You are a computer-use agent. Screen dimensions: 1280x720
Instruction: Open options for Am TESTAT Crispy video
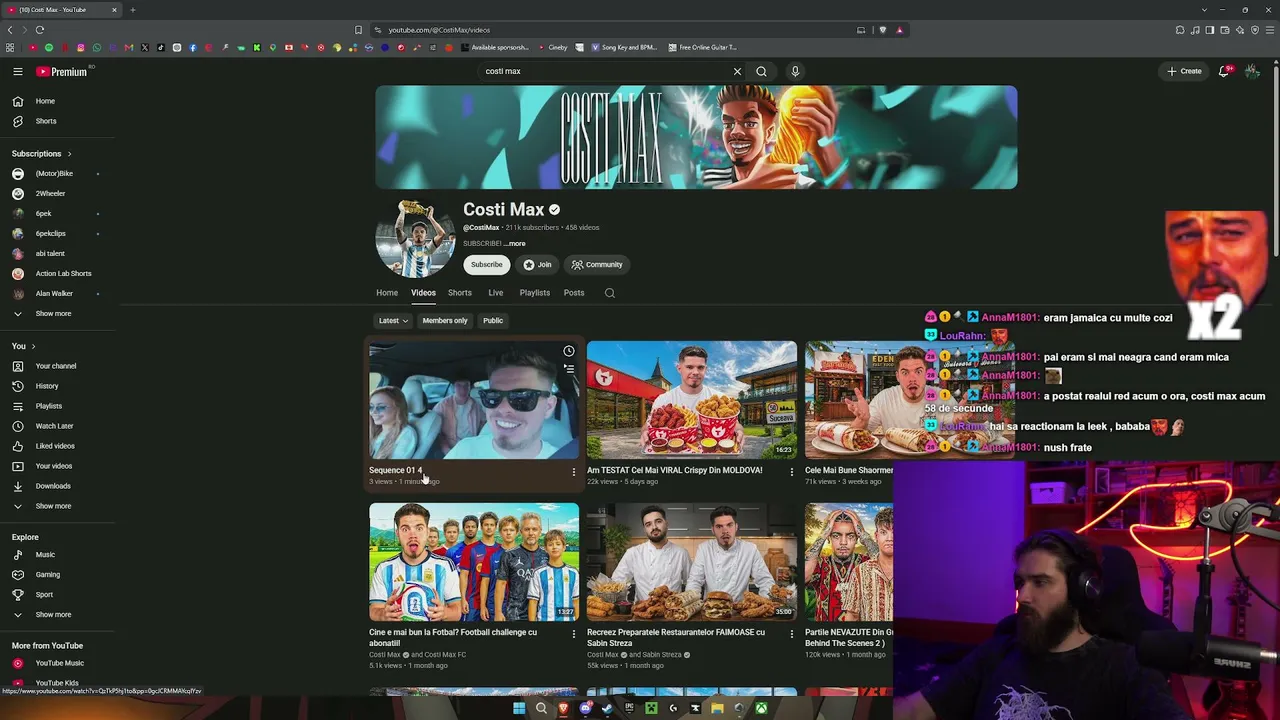pos(792,471)
